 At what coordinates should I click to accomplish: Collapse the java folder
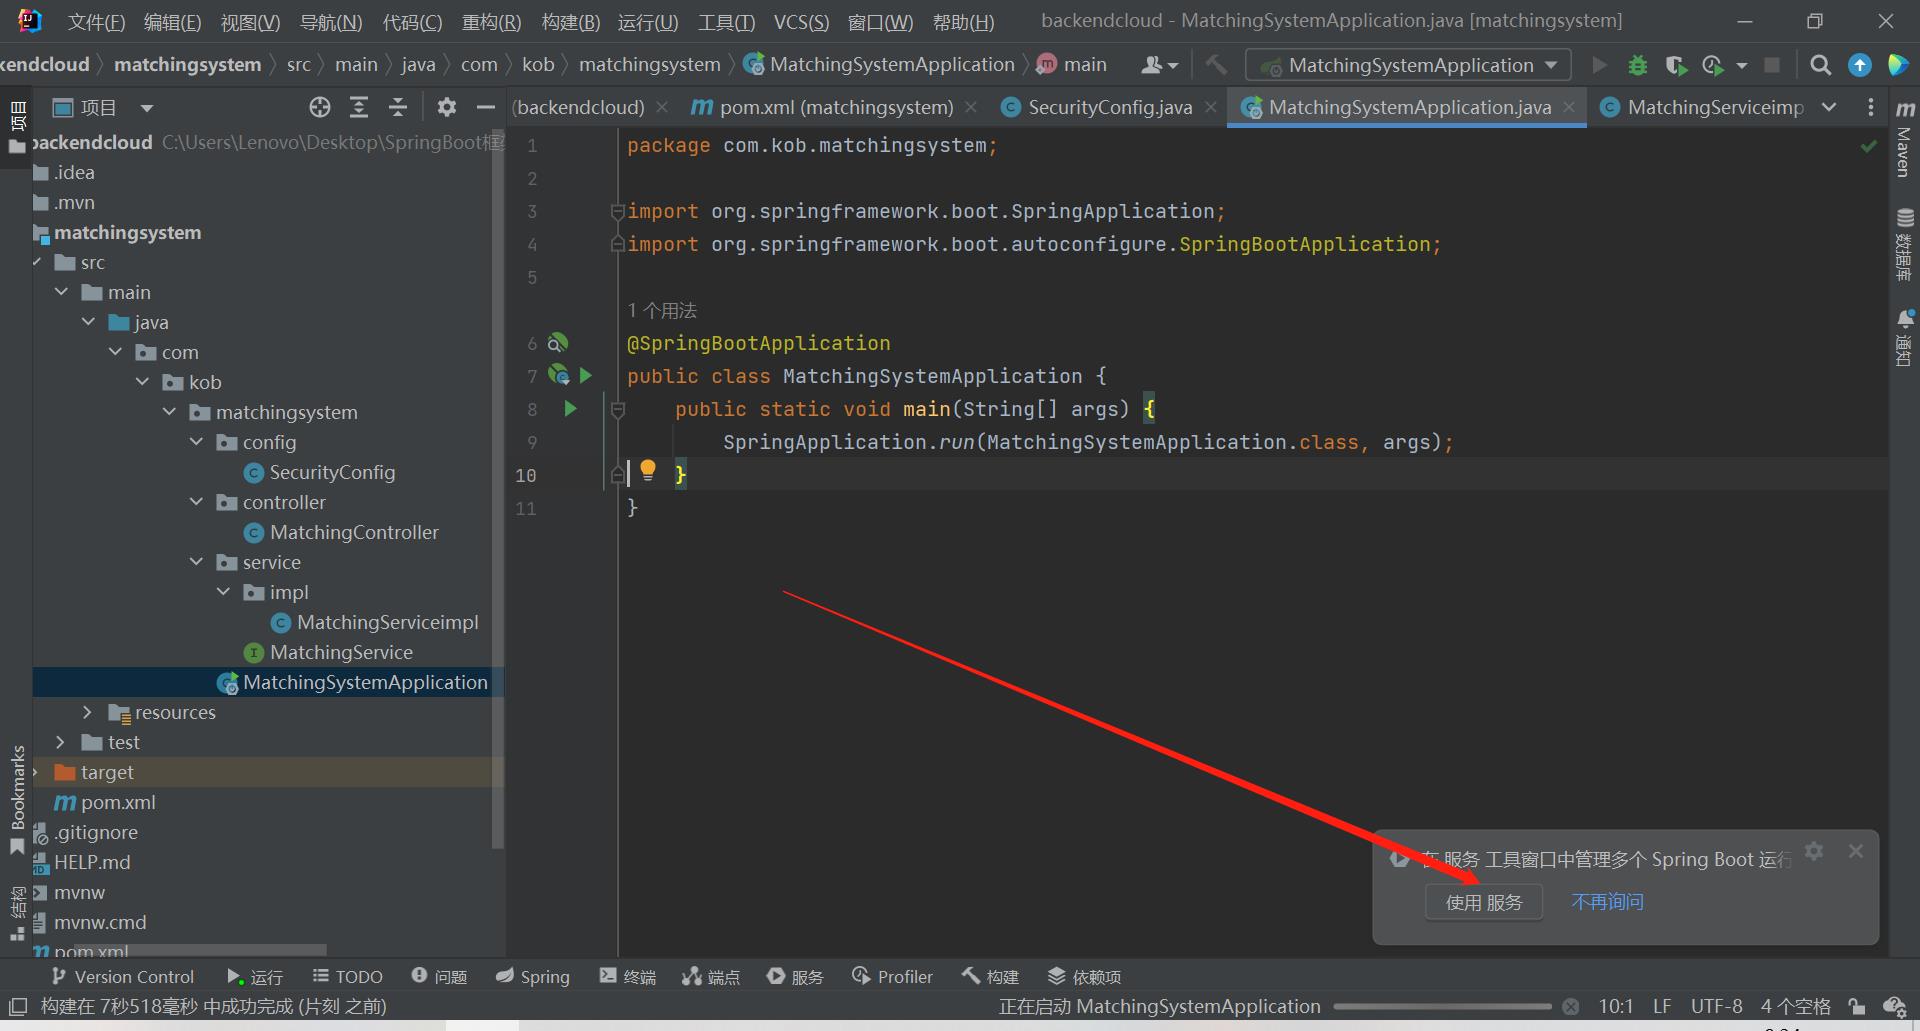pyautogui.click(x=89, y=322)
